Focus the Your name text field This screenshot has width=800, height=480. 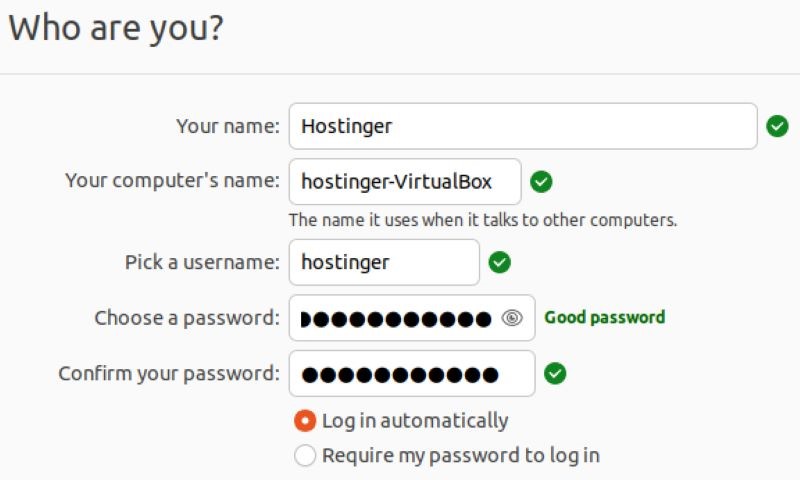pyautogui.click(x=522, y=126)
